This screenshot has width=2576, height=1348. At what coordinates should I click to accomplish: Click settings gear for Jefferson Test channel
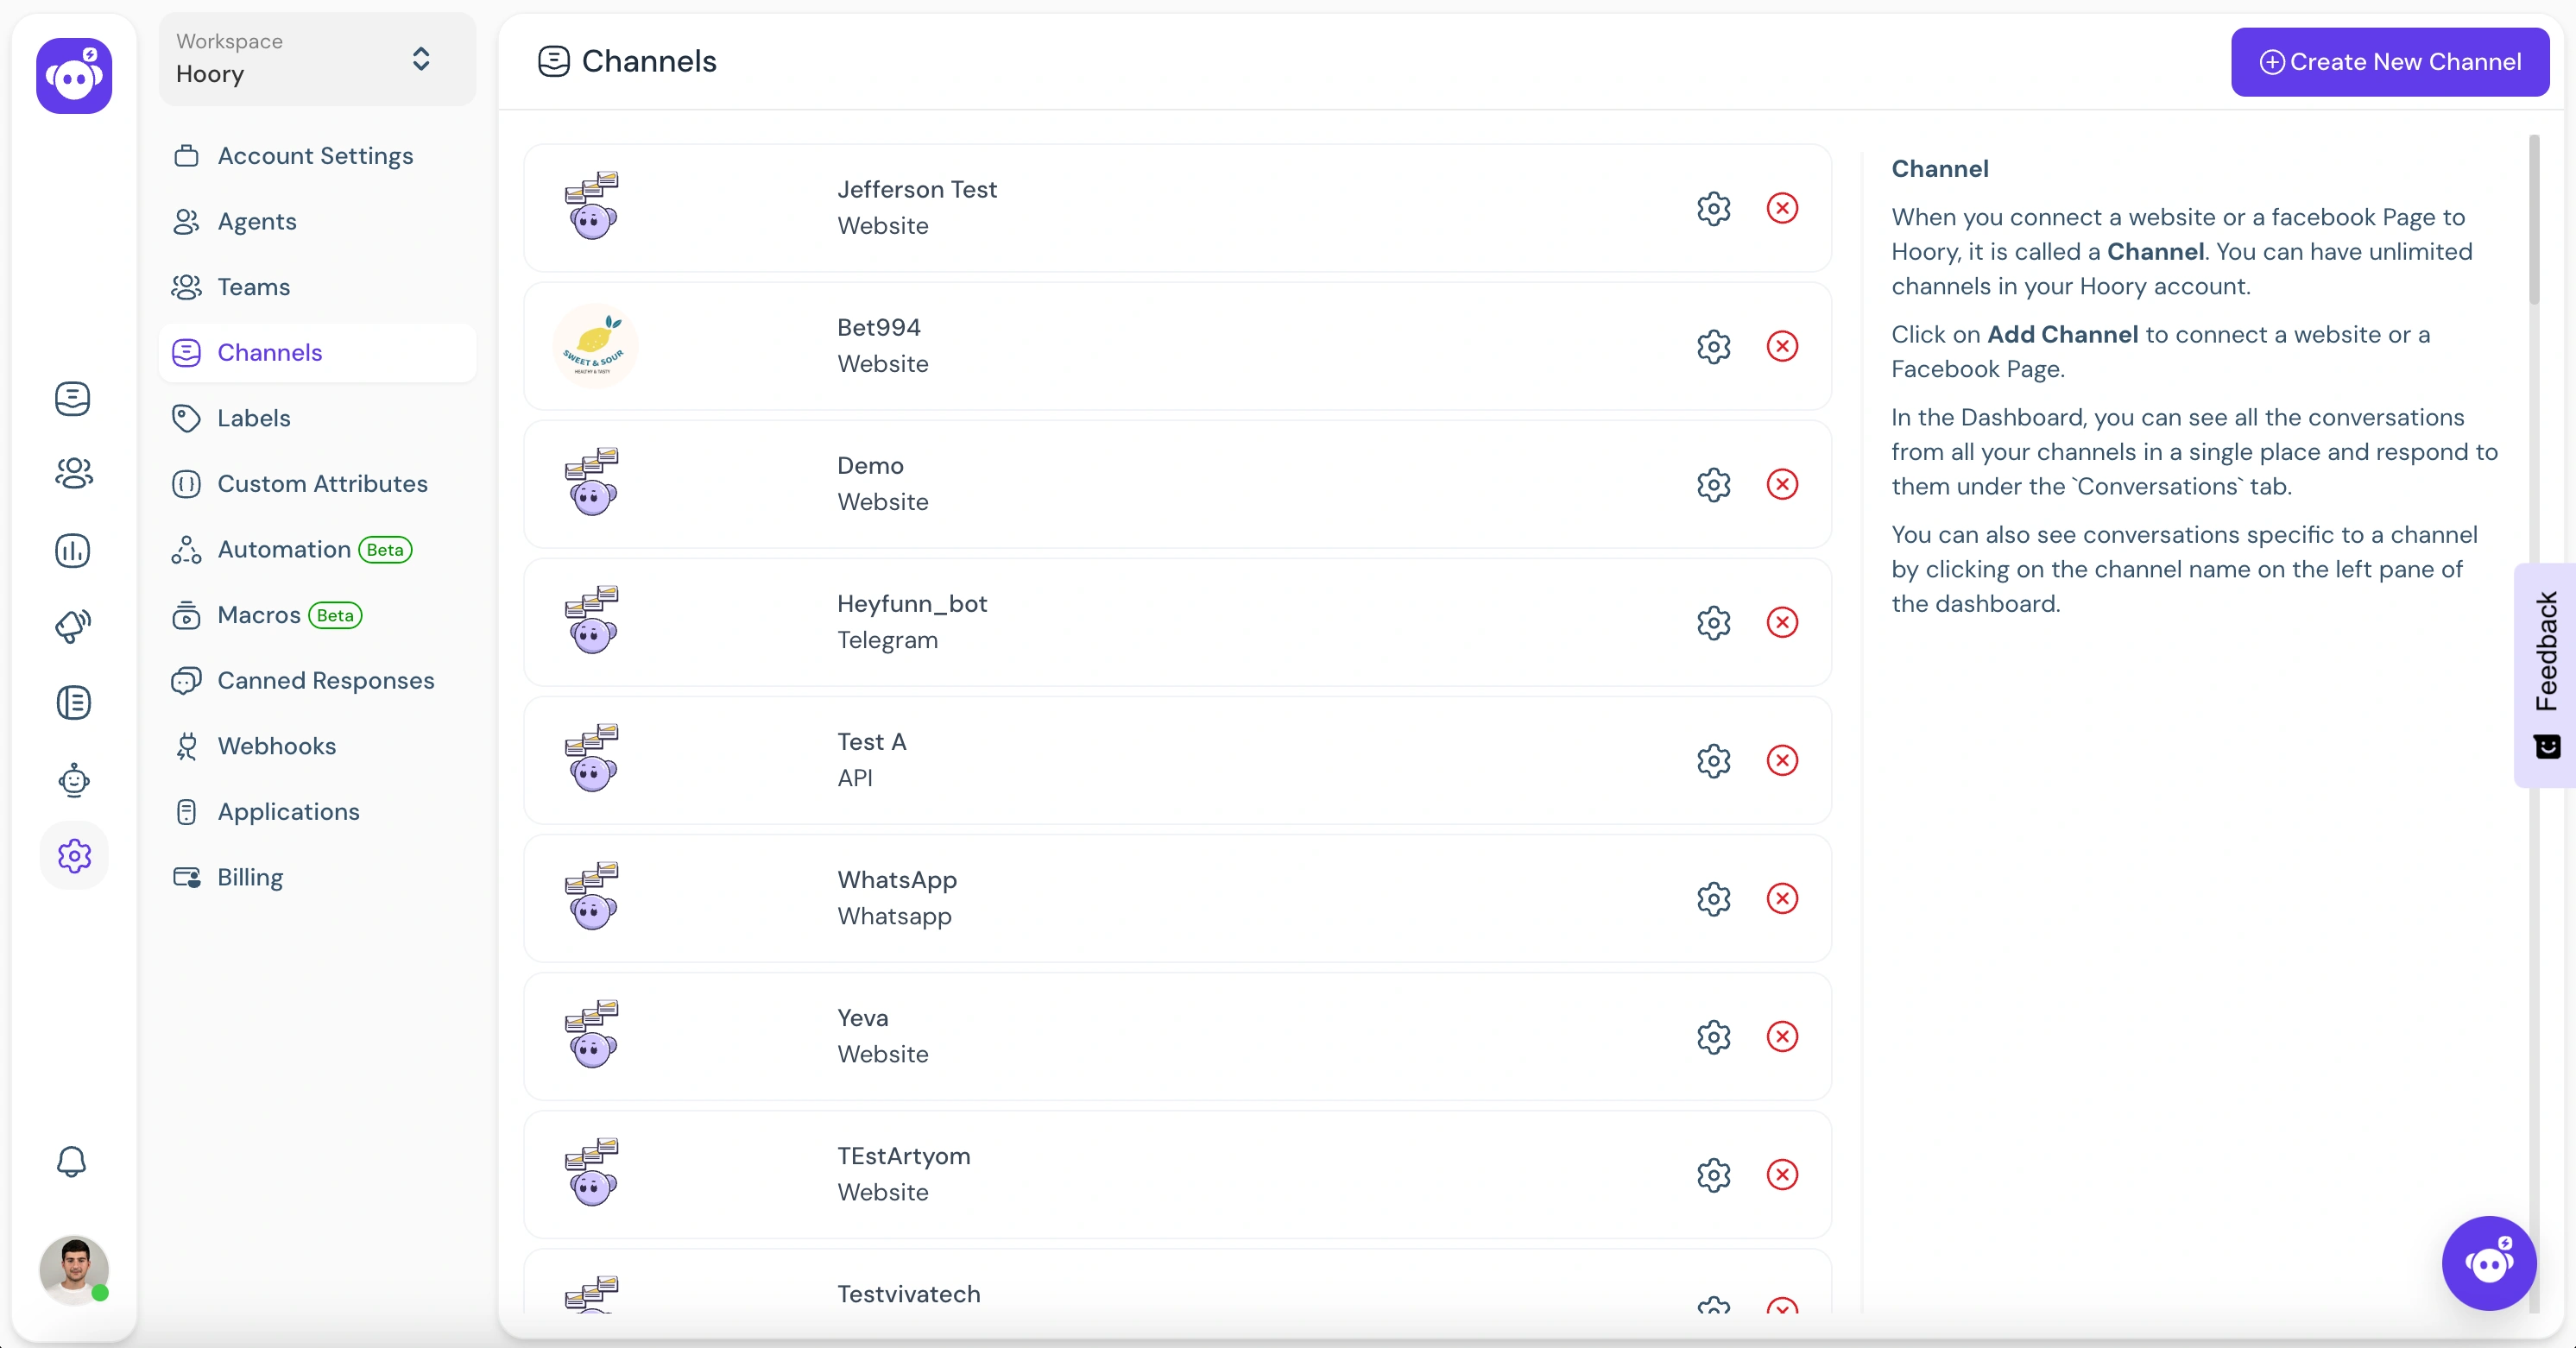[x=1714, y=208]
